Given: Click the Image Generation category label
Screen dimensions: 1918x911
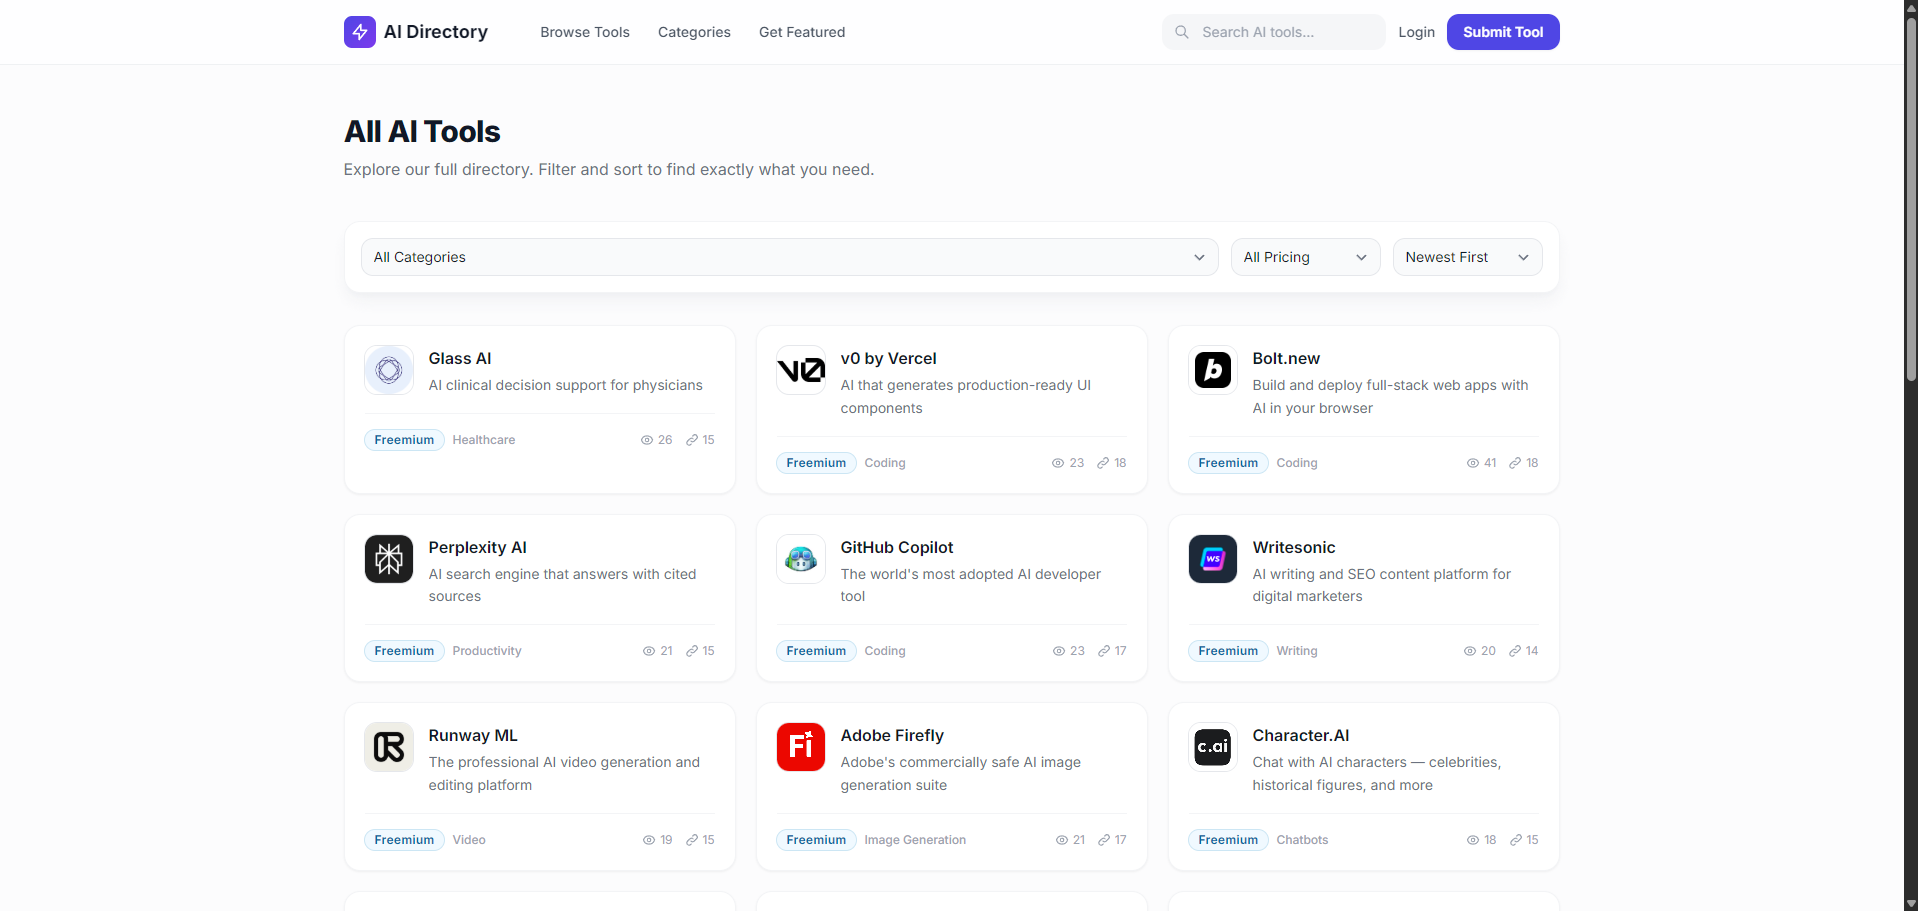Looking at the screenshot, I should [915, 840].
